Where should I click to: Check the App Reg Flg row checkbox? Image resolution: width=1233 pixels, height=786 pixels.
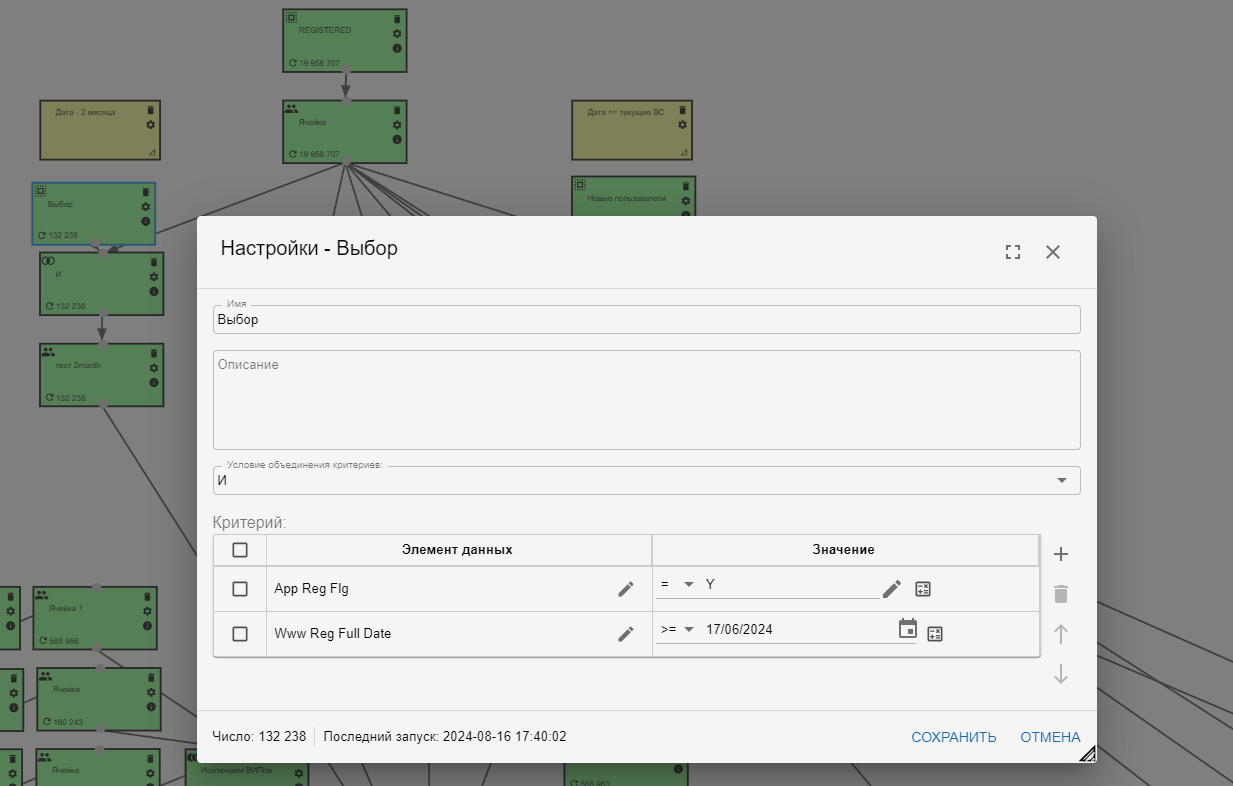[x=240, y=589]
